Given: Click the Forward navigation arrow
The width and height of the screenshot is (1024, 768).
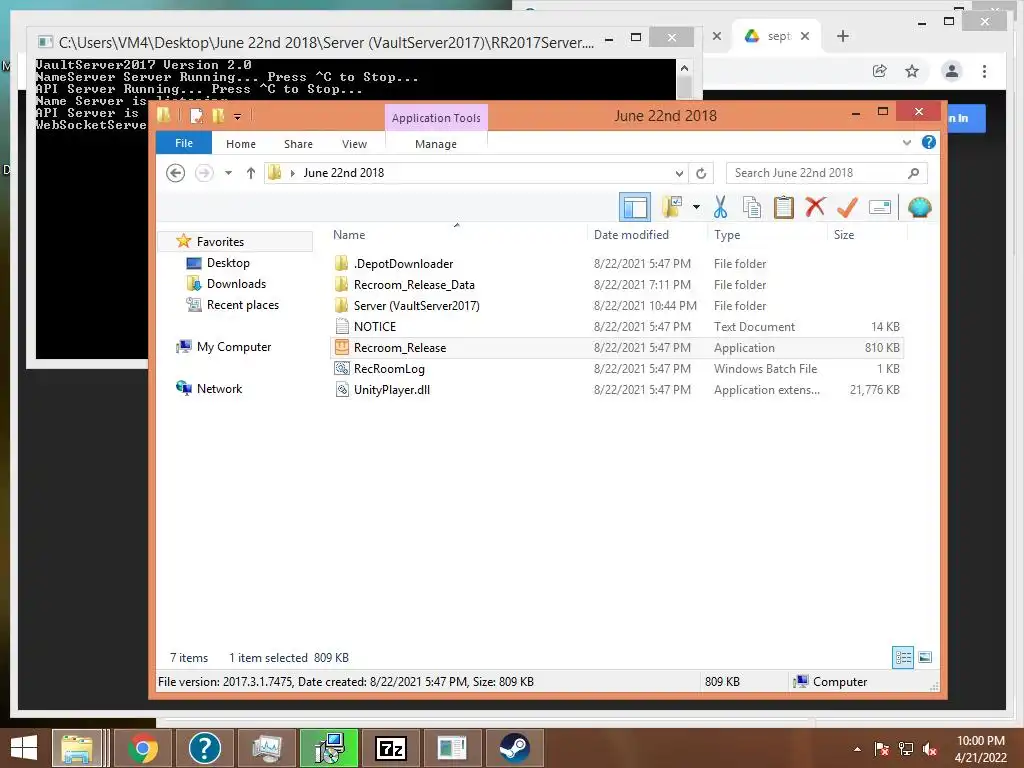Looking at the screenshot, I should pos(204,173).
